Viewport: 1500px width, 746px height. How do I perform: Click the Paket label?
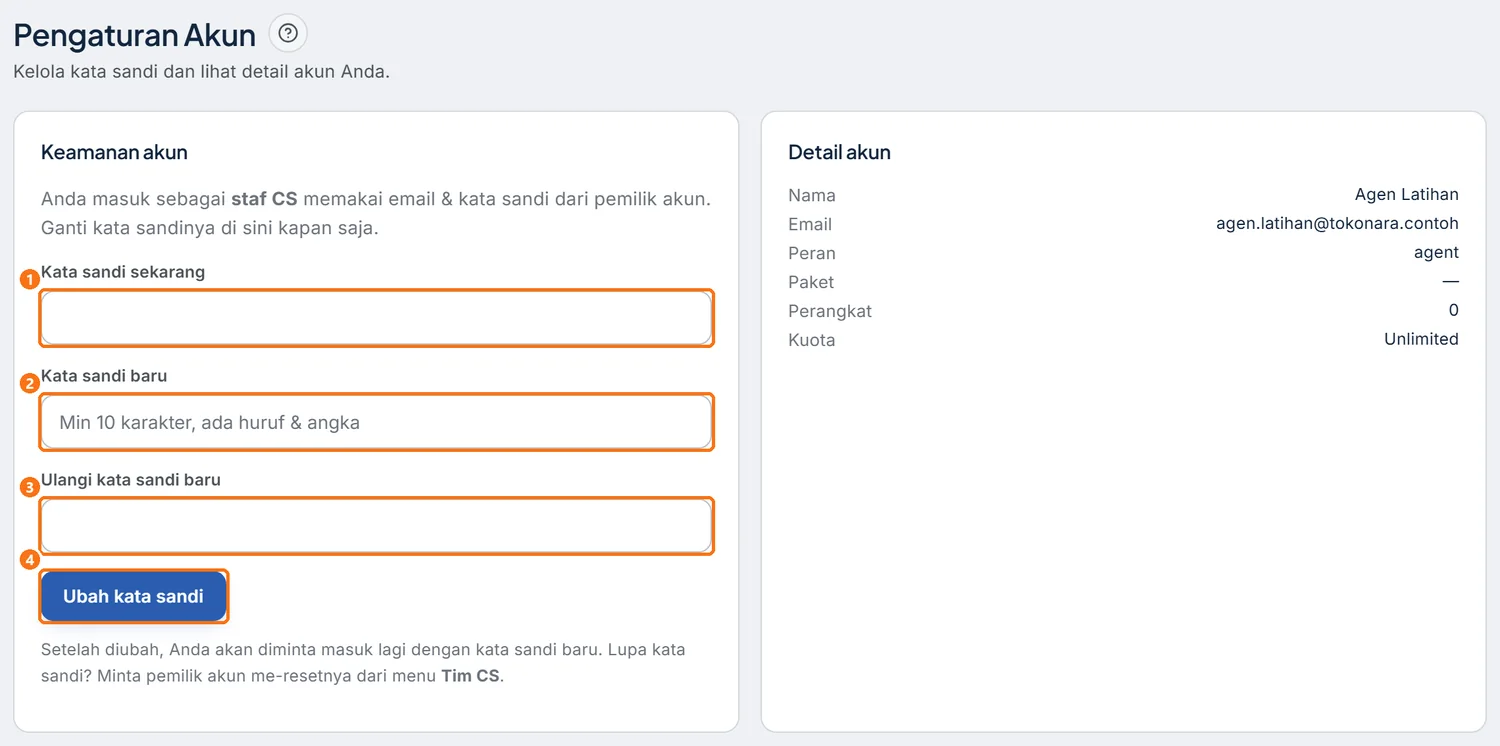811,282
